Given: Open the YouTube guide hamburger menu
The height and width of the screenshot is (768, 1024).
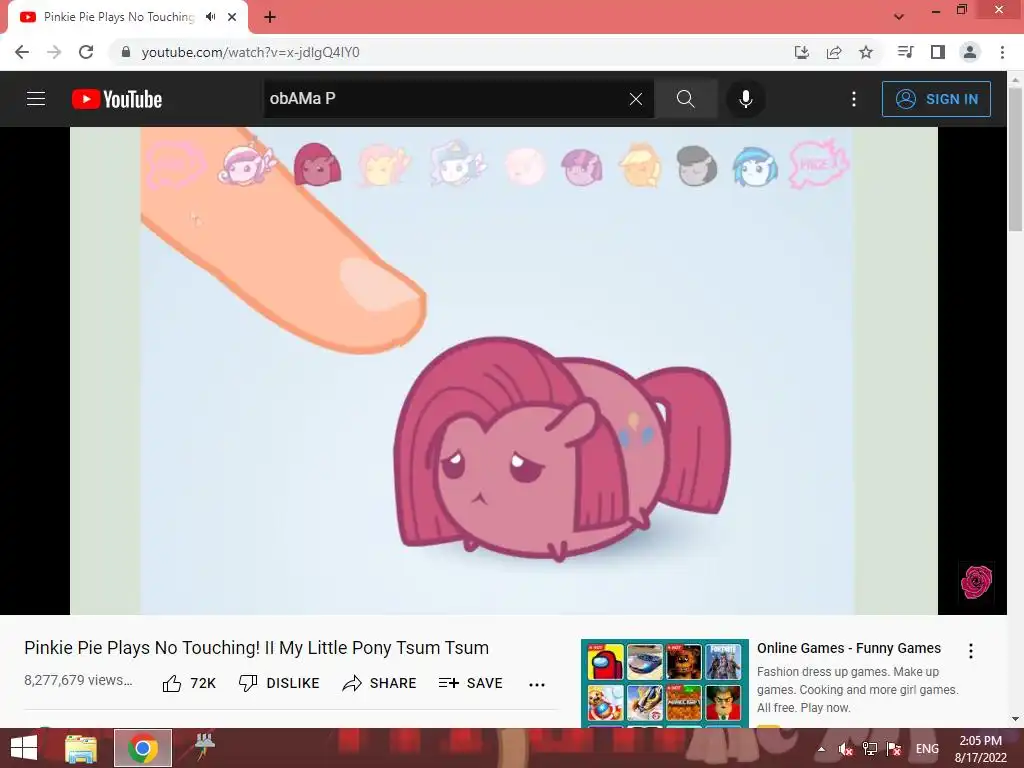Looking at the screenshot, I should (x=36, y=99).
